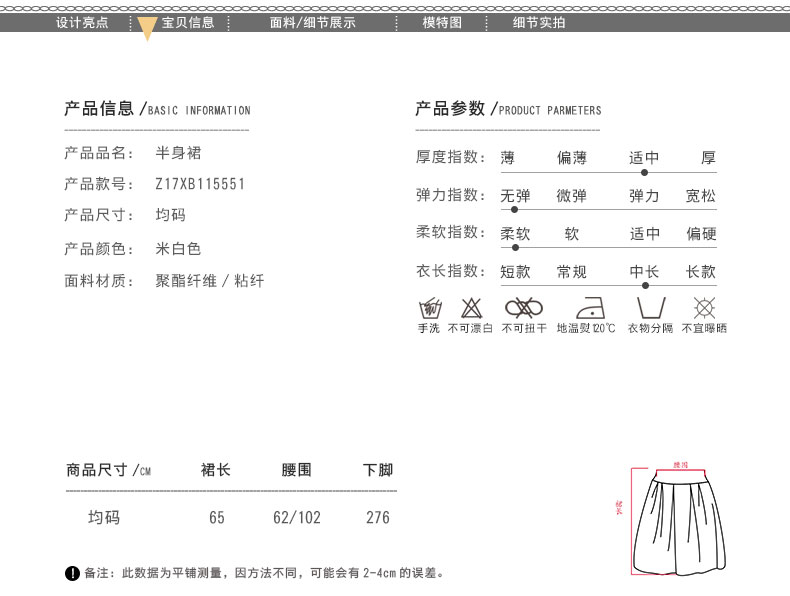
Task: Click the 微弹 elasticity option
Action: coord(572,195)
